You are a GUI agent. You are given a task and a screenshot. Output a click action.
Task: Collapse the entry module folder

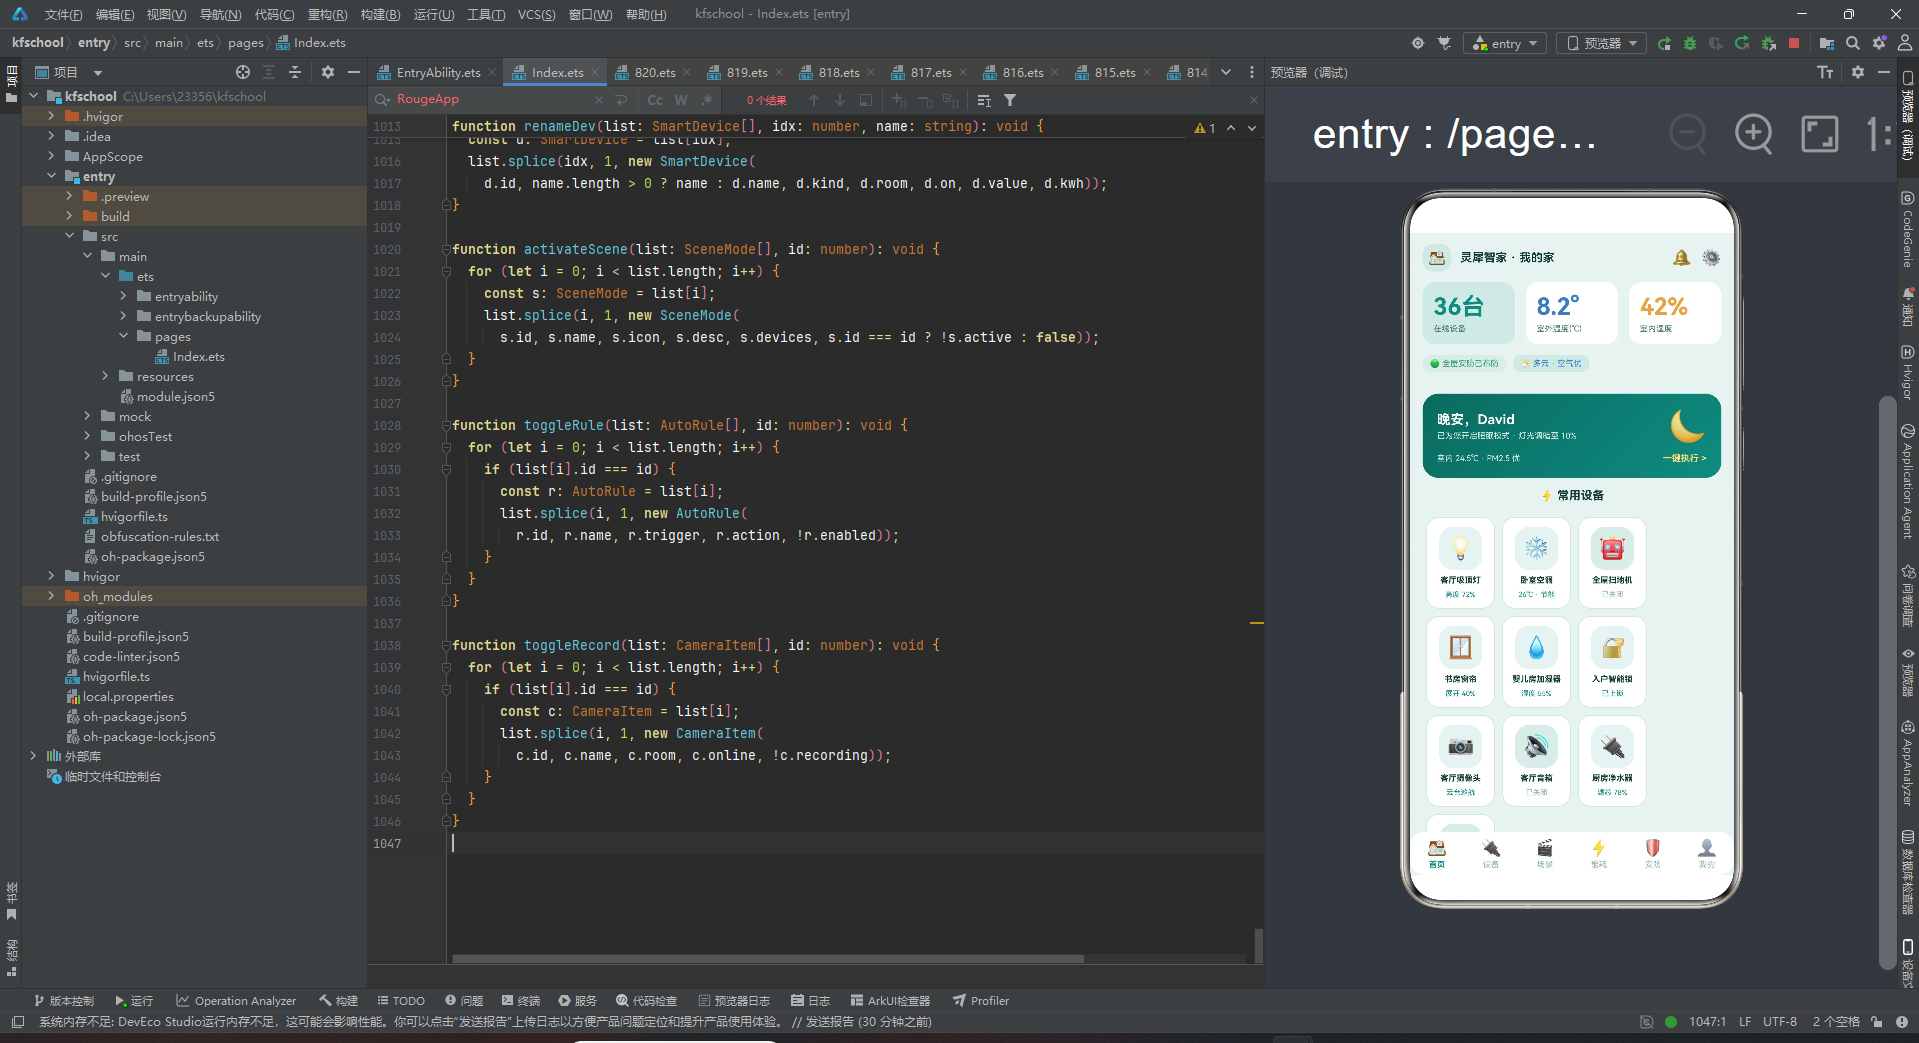click(x=51, y=176)
